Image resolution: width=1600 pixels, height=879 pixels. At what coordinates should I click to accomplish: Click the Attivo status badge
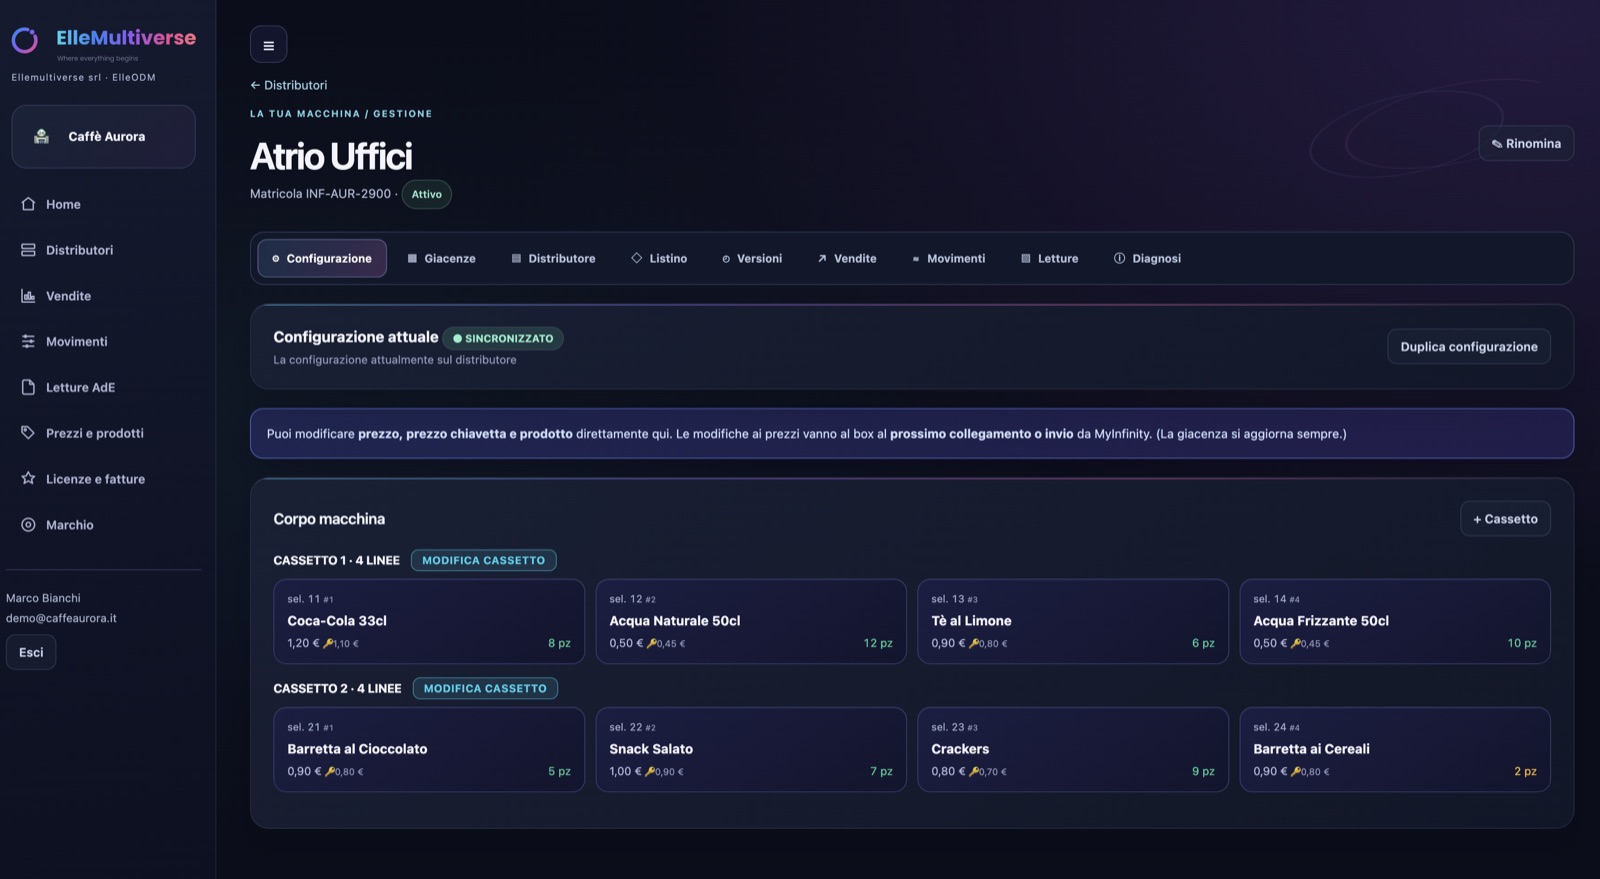pos(426,194)
